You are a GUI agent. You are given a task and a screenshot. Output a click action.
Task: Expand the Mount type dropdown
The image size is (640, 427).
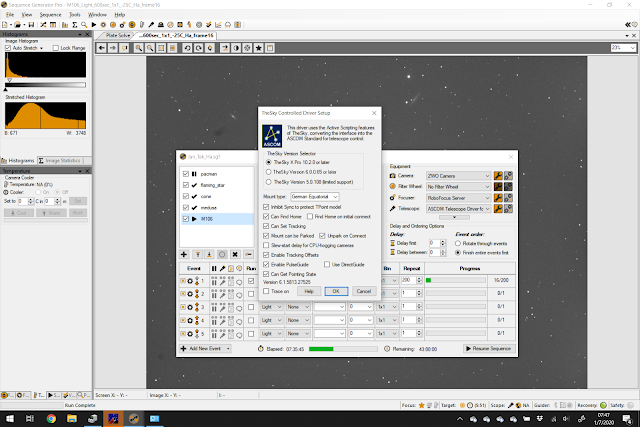pos(314,197)
